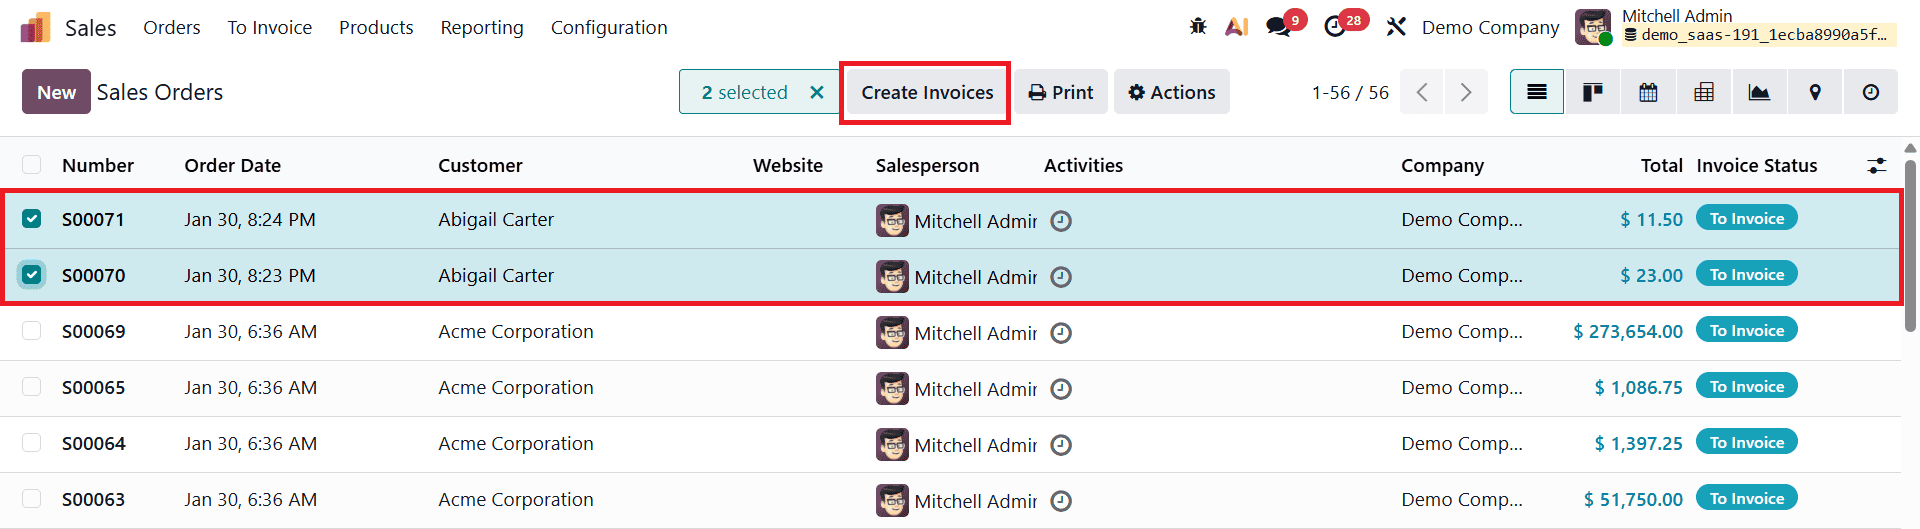The image size is (1920, 529).
Task: Switch to list view
Action: (x=1537, y=92)
